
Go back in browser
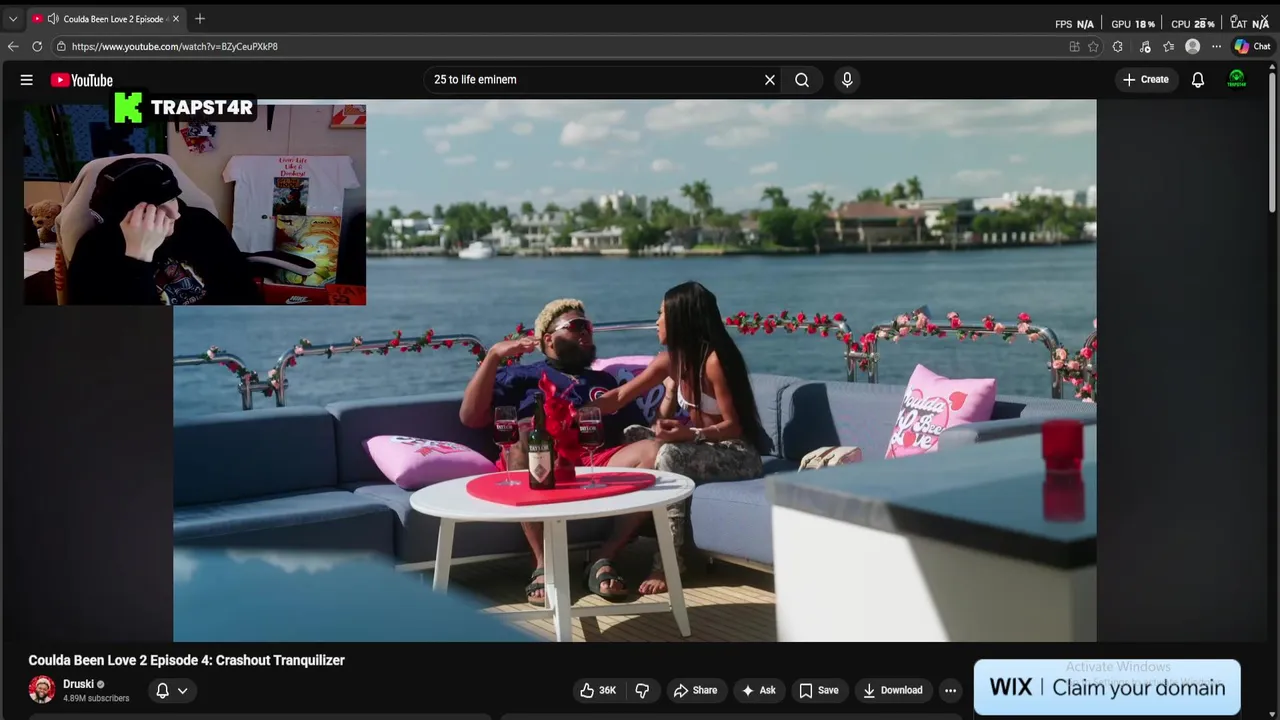pyautogui.click(x=13, y=46)
